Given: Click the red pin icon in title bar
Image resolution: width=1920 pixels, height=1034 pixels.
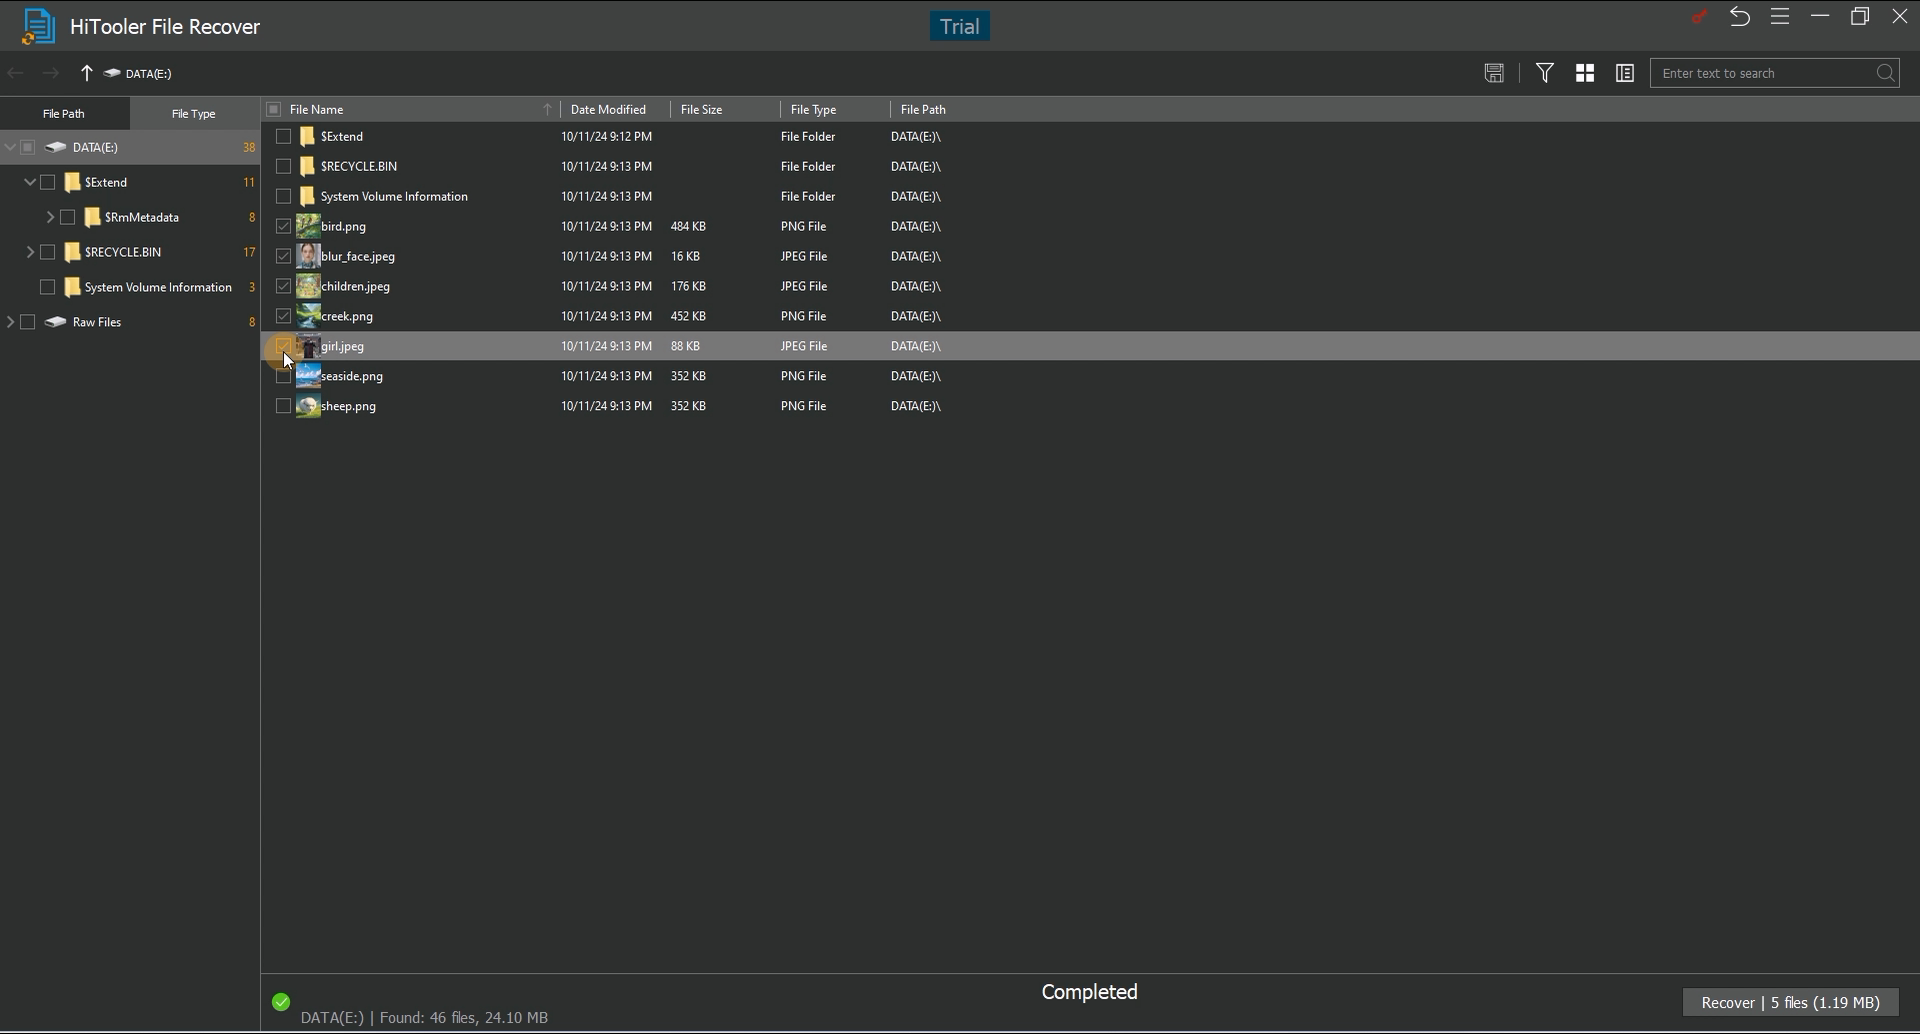Looking at the screenshot, I should [1699, 17].
